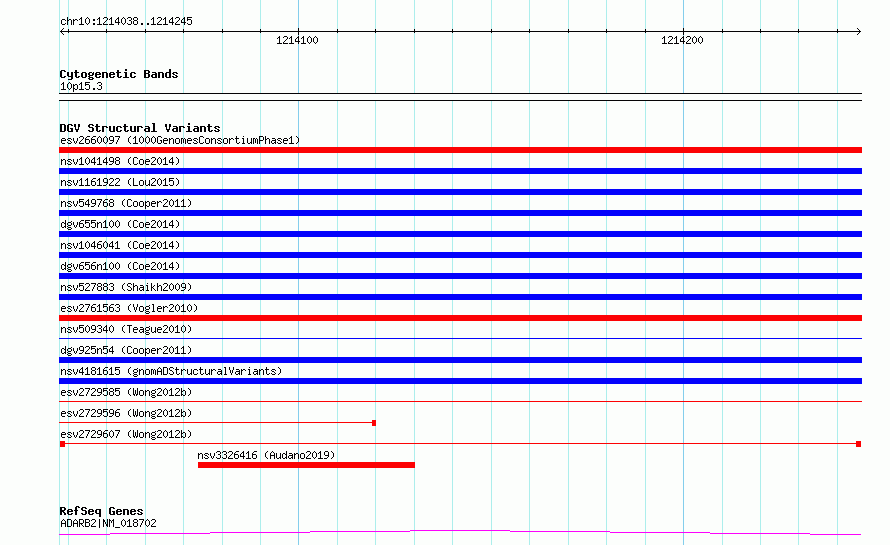Select blue bar under nsv1046041

click(x=460, y=255)
